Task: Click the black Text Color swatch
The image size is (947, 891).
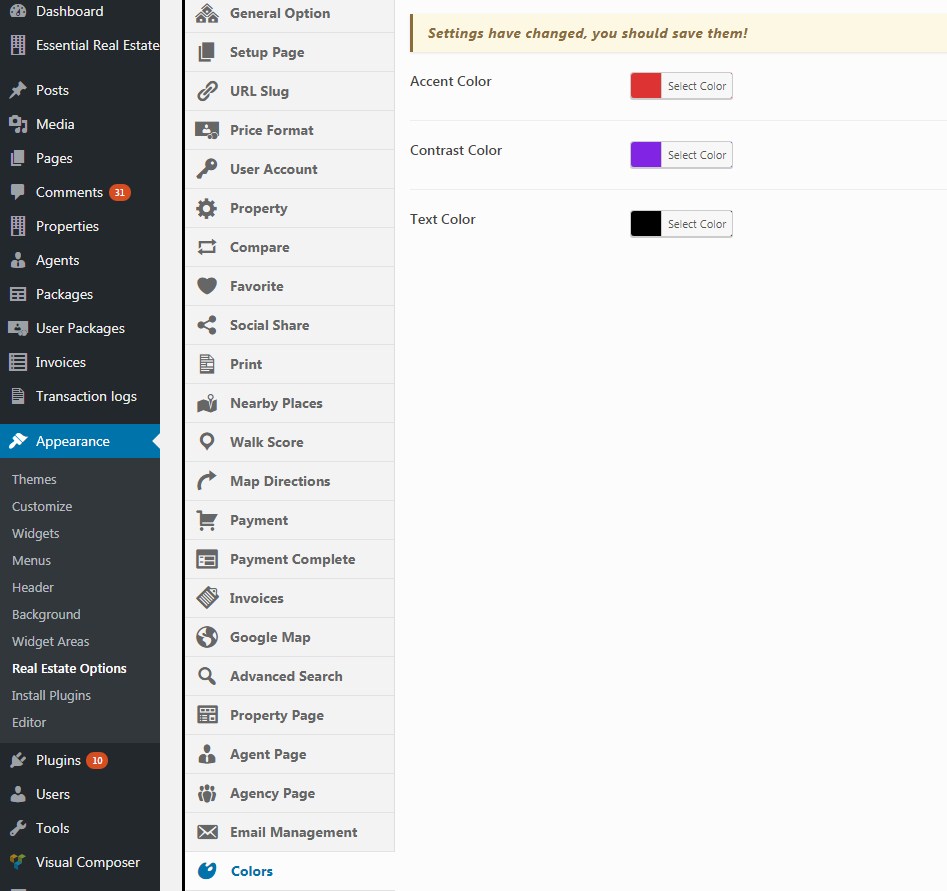Action: point(646,224)
